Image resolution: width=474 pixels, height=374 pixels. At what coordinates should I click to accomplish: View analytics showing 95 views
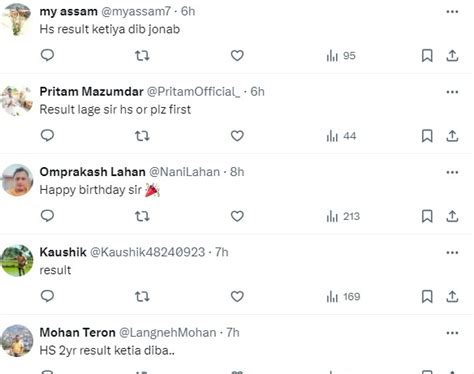coord(341,56)
